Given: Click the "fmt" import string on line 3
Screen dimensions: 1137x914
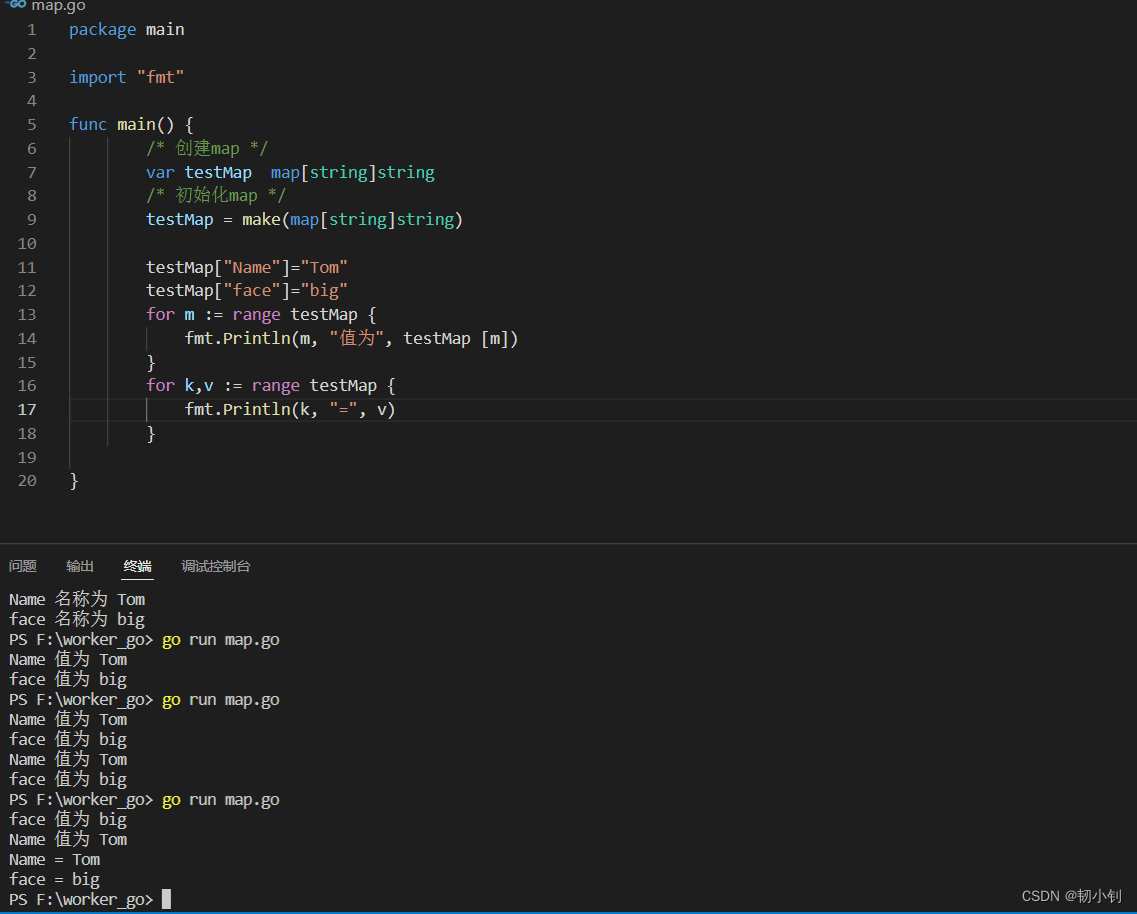Looking at the screenshot, I should pyautogui.click(x=160, y=77).
